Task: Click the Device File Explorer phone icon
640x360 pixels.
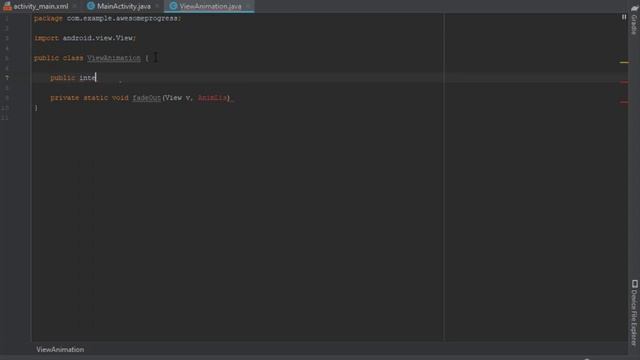Action: (x=634, y=284)
